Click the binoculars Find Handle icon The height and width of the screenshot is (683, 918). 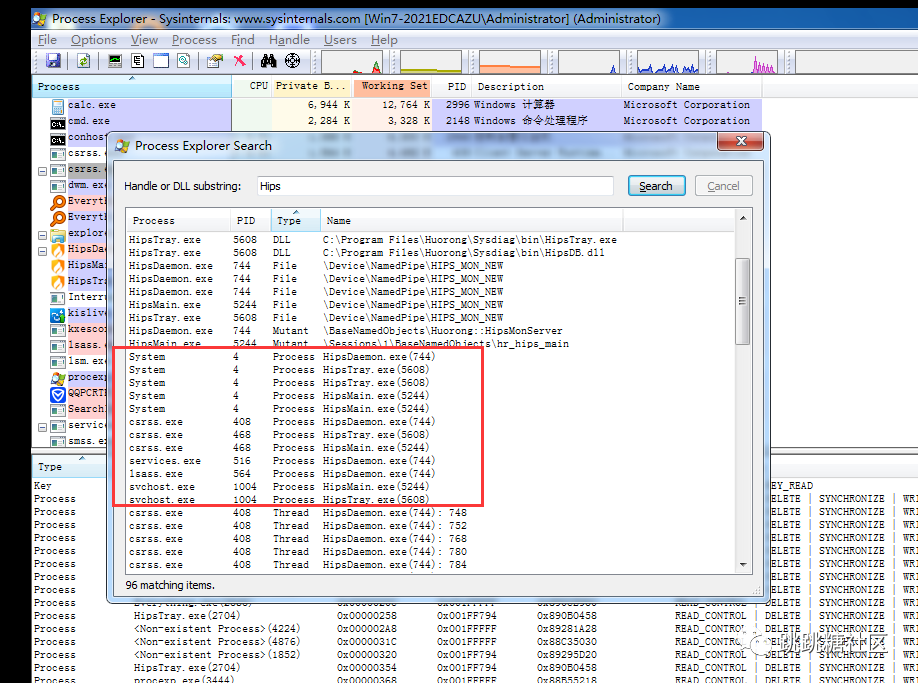269,61
